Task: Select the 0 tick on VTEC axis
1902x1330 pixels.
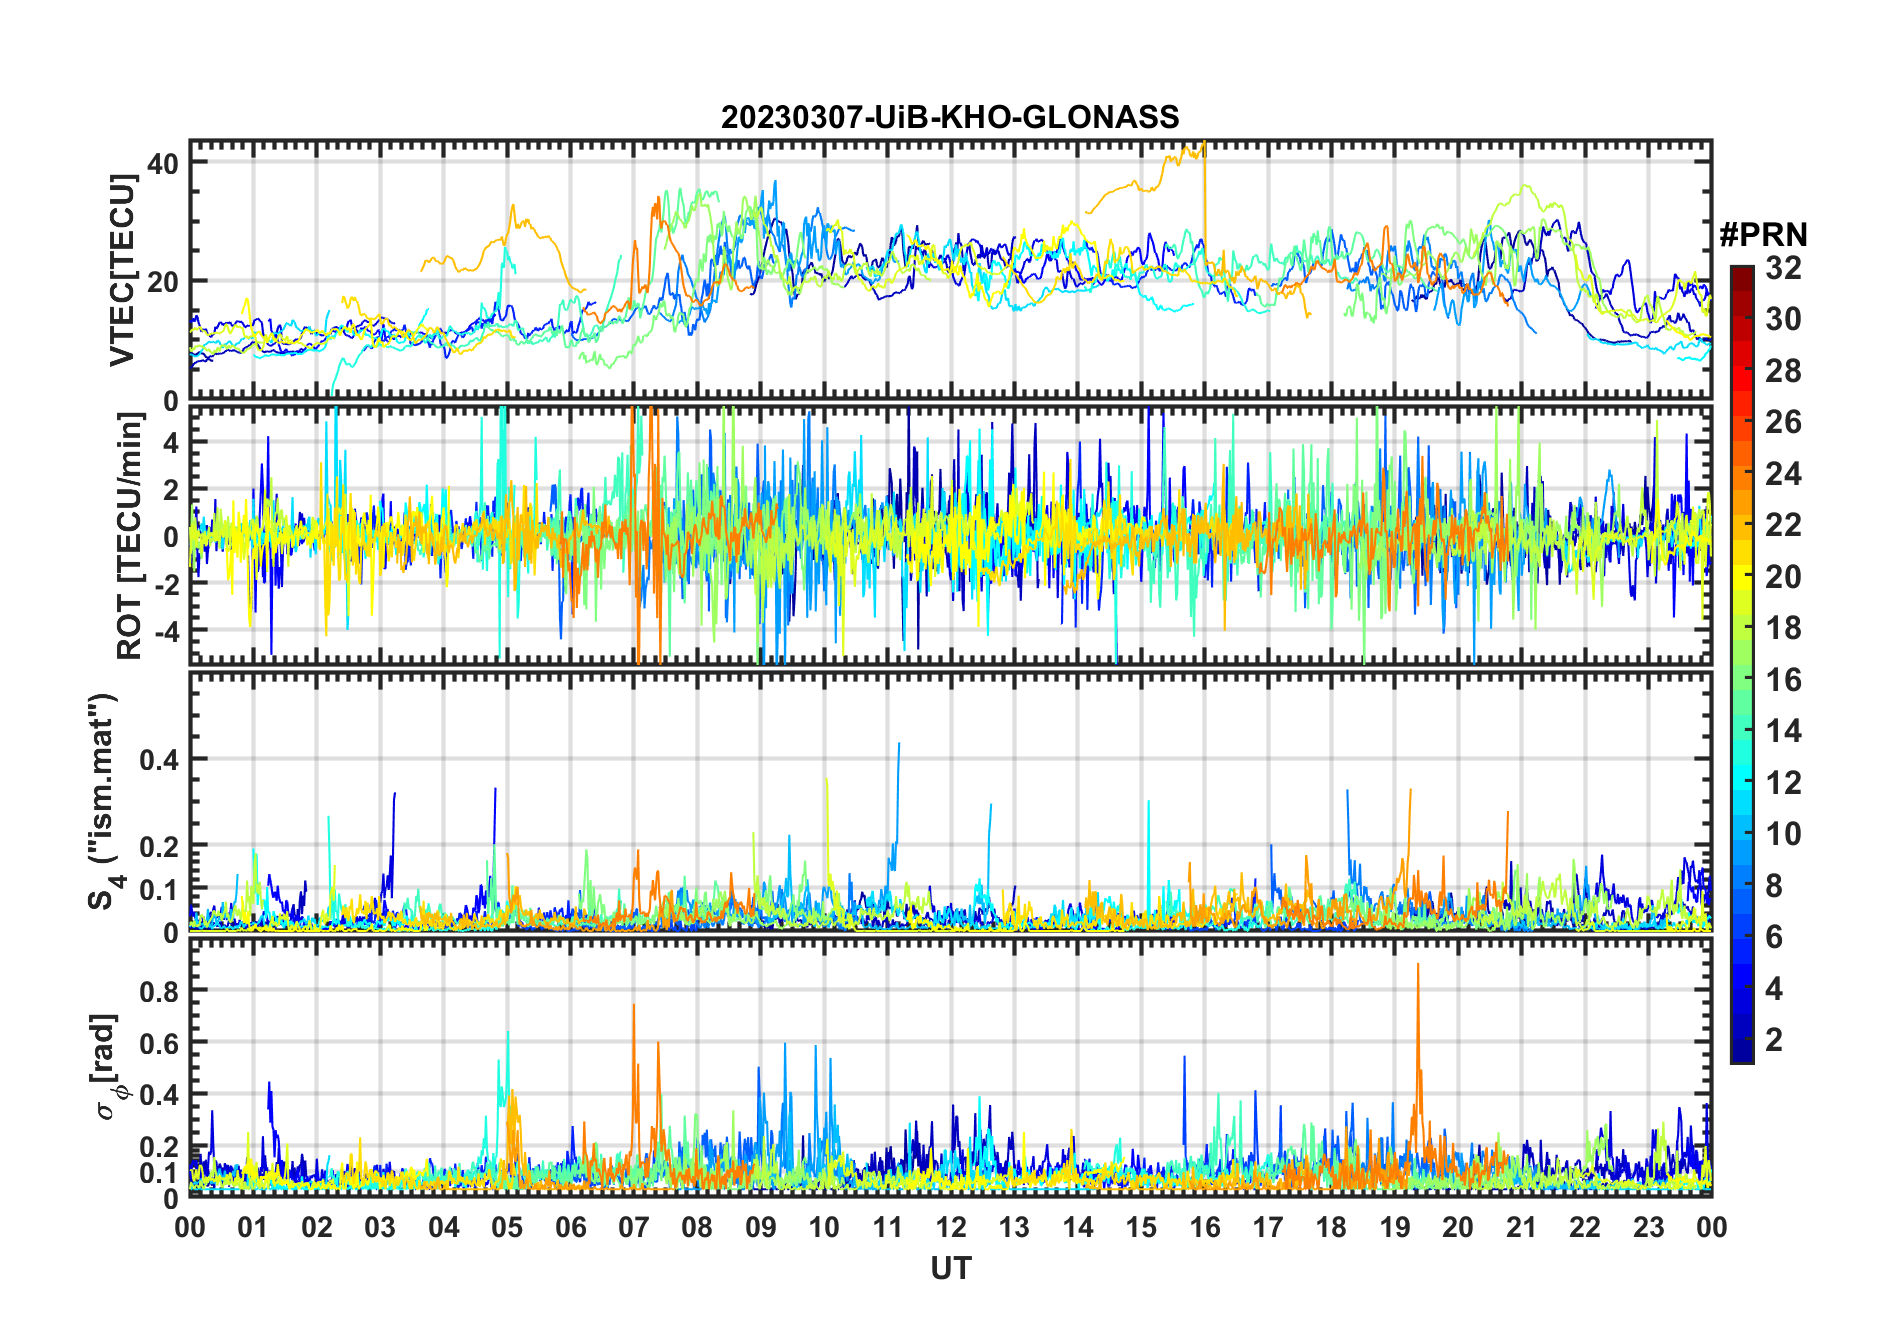Action: click(171, 401)
